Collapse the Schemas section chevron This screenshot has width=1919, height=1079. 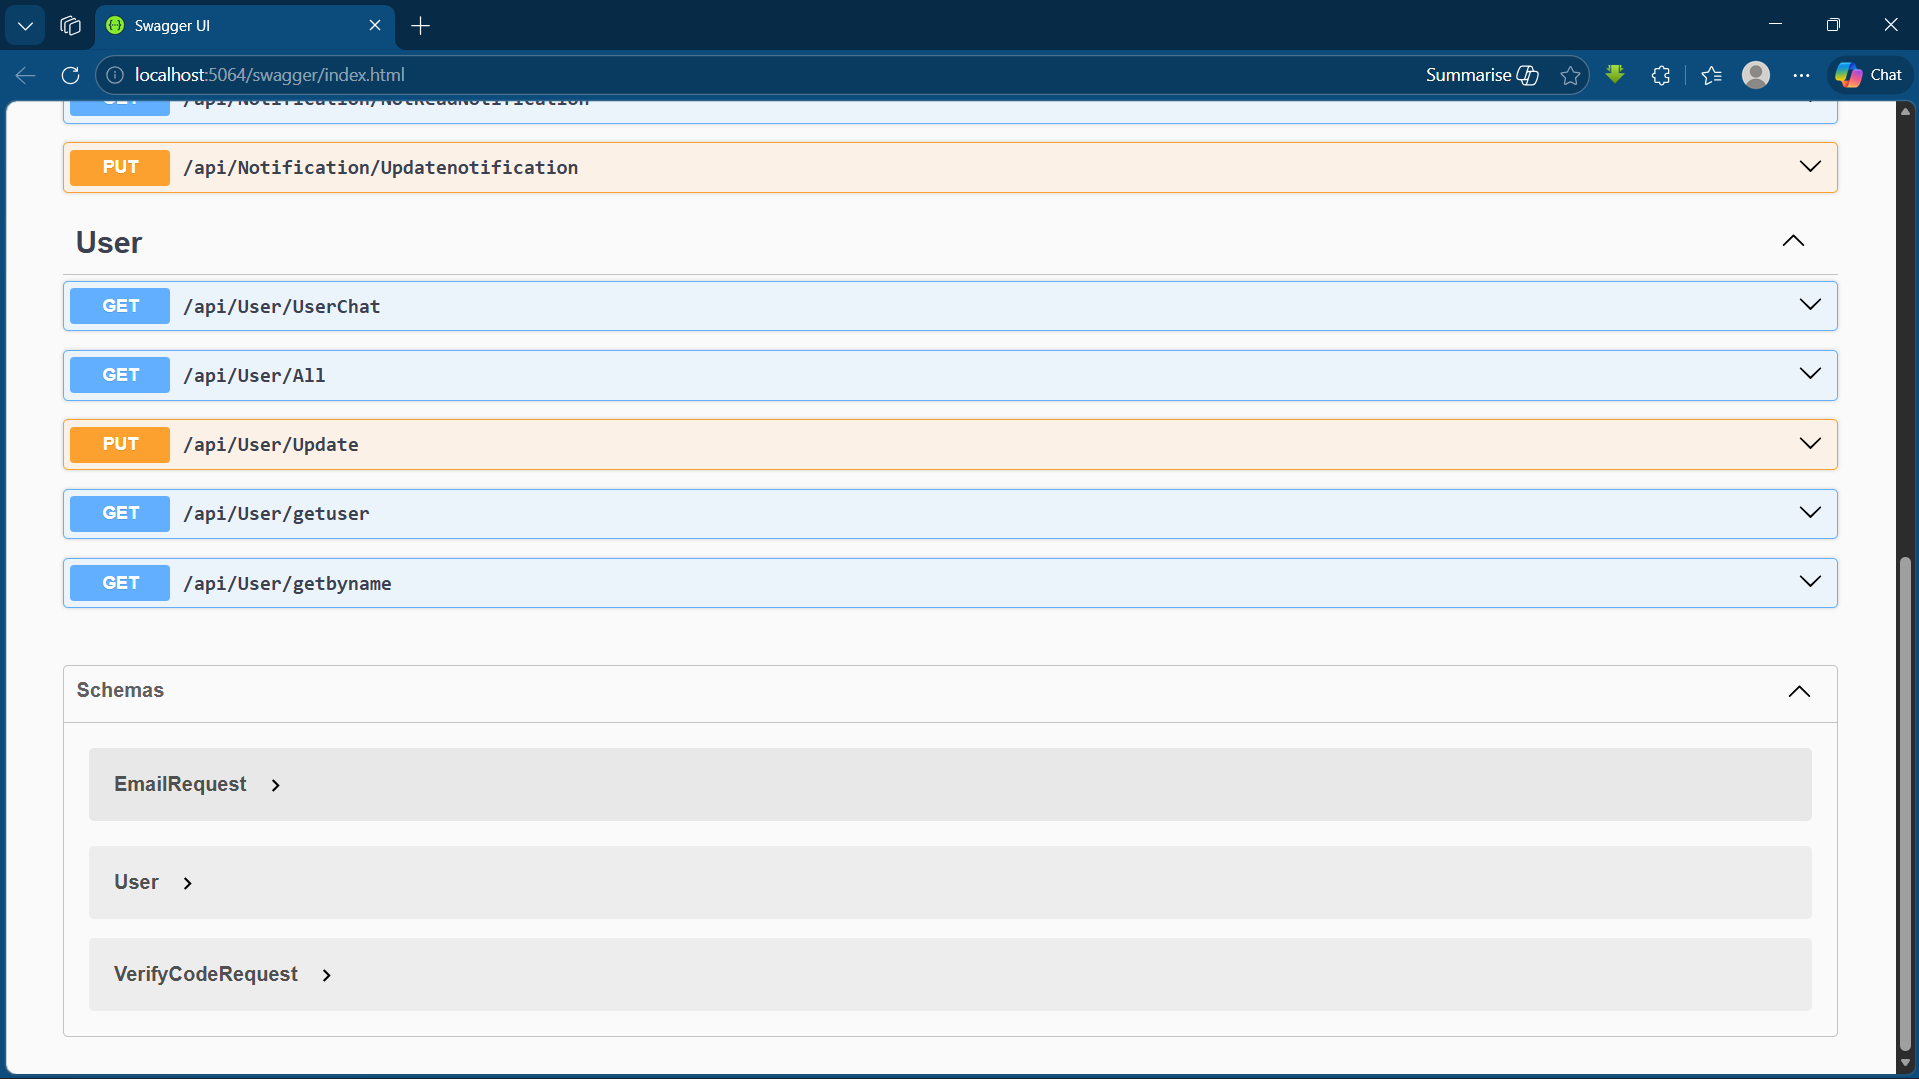tap(1799, 692)
